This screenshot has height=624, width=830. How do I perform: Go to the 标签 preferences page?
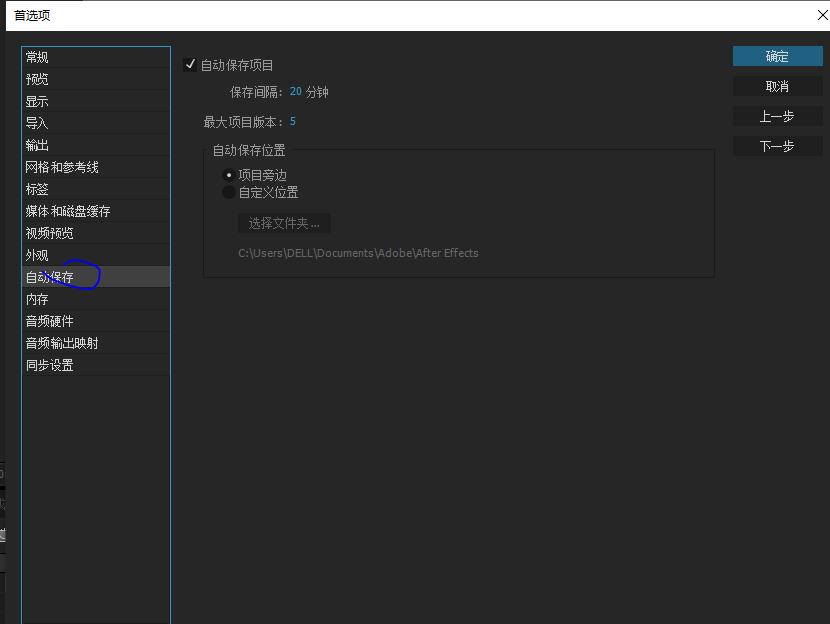click(96, 189)
